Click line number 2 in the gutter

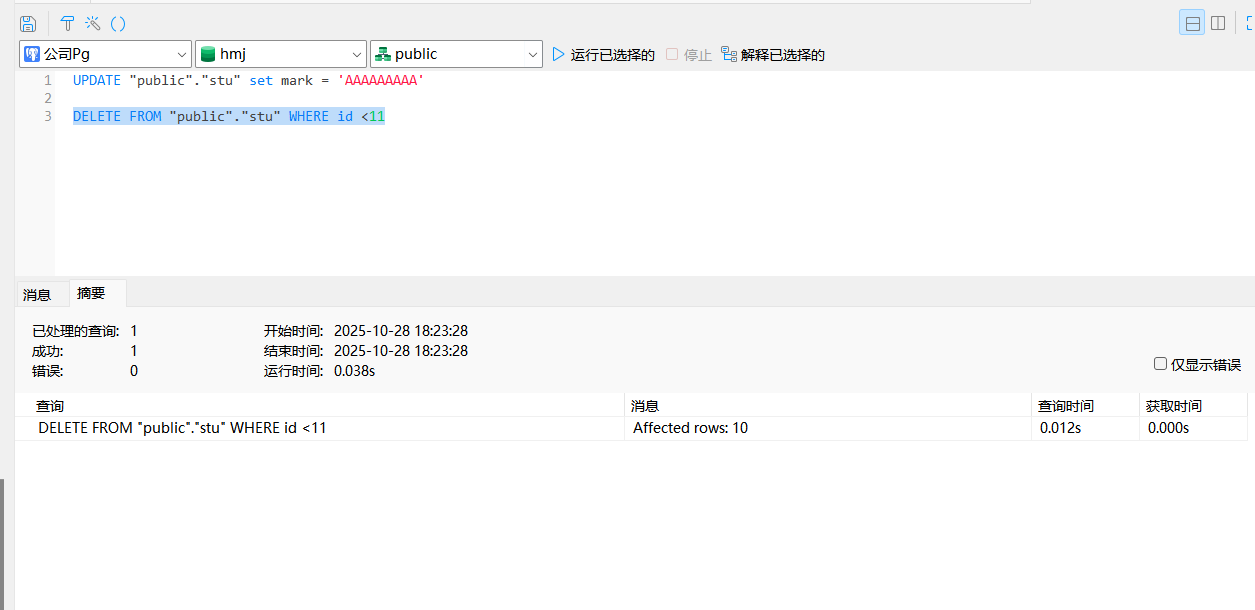point(47,98)
